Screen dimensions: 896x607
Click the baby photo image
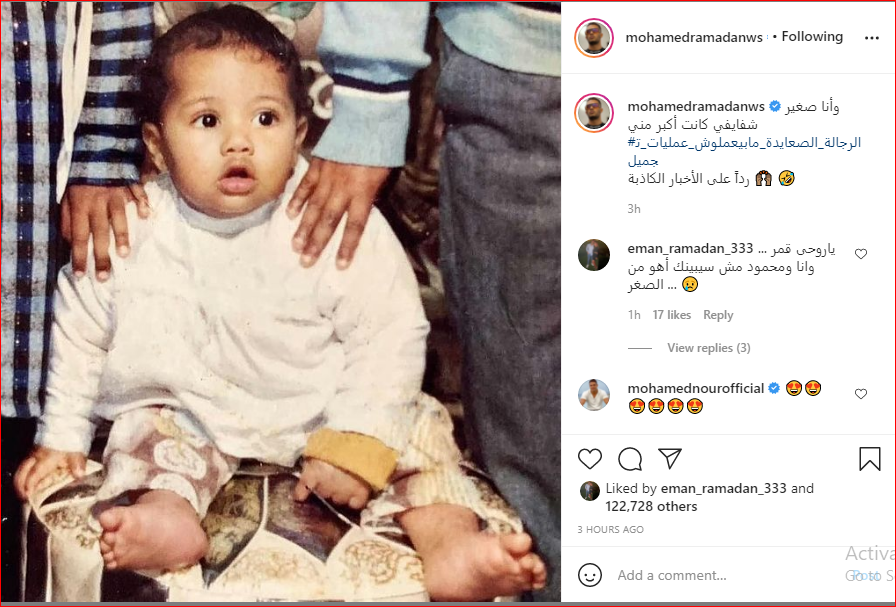tap(280, 302)
